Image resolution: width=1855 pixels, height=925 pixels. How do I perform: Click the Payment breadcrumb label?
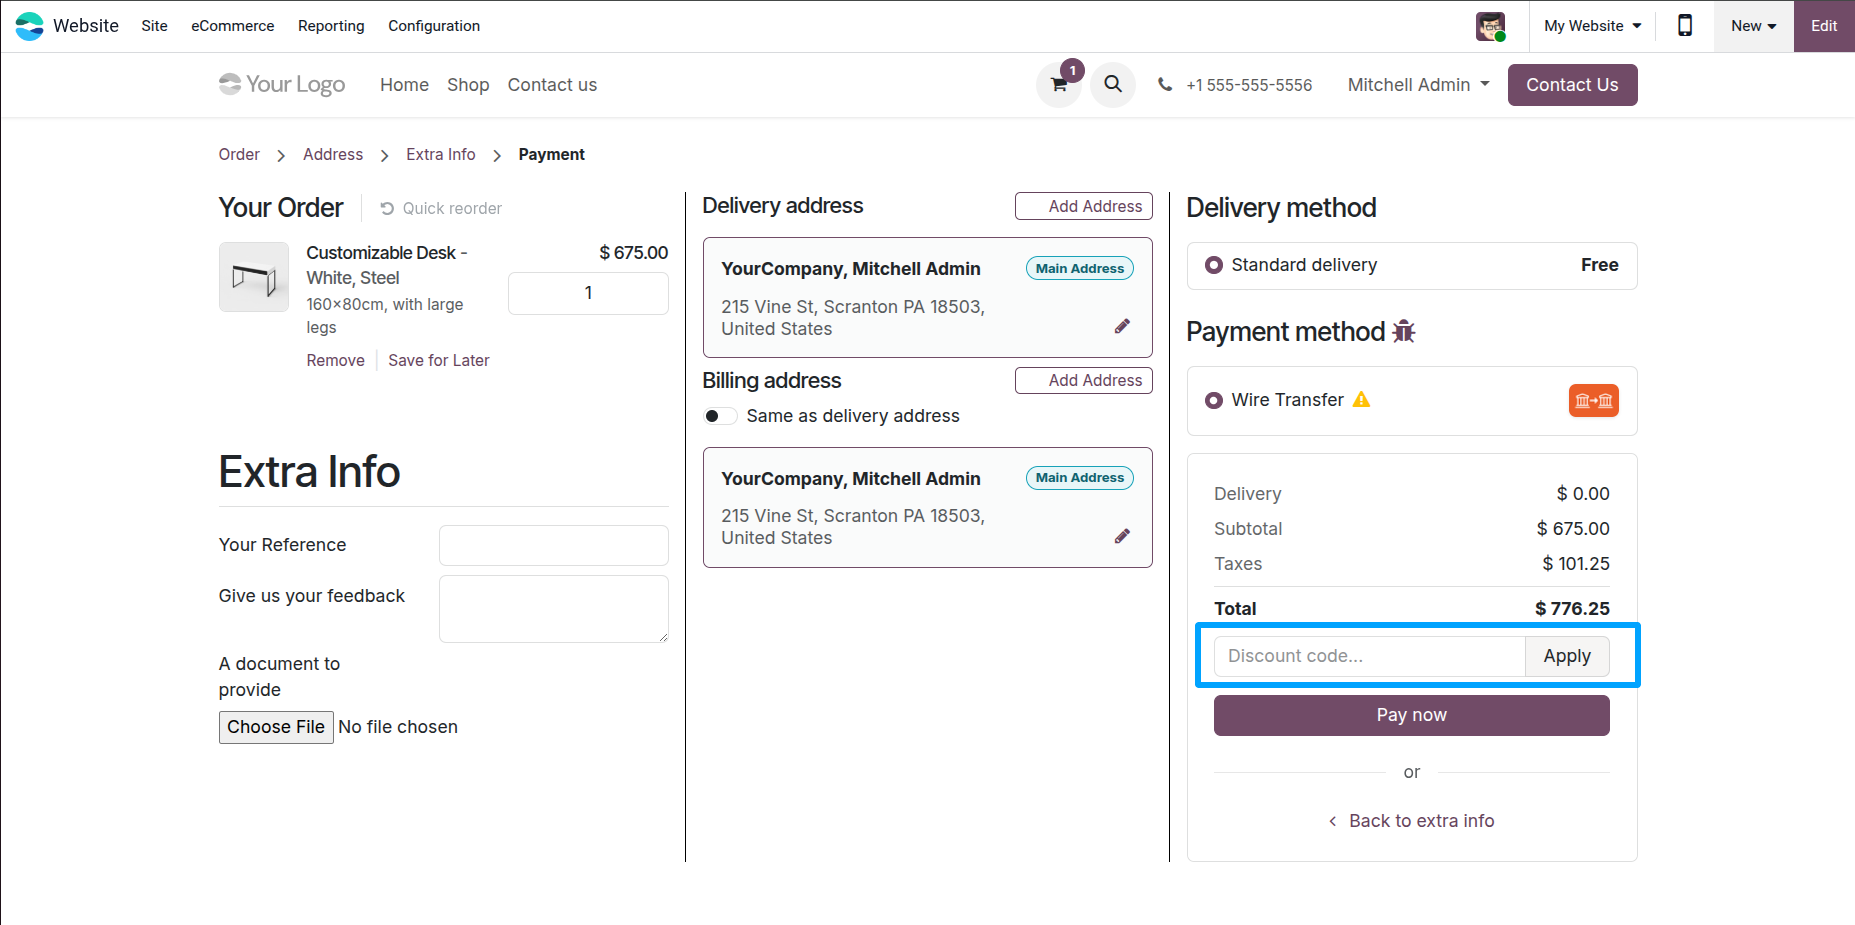tap(552, 154)
